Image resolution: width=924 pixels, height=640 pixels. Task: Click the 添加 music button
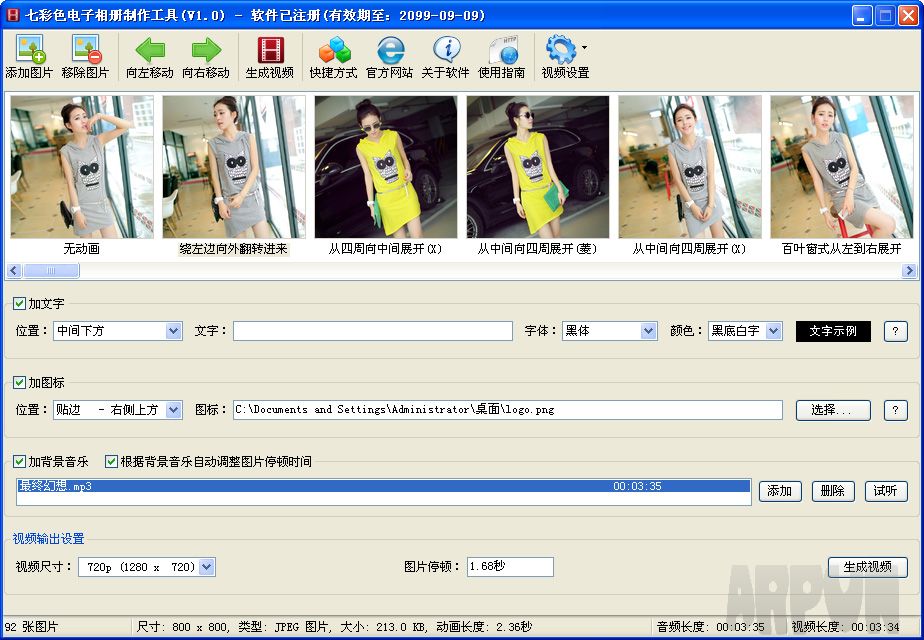tap(780, 491)
